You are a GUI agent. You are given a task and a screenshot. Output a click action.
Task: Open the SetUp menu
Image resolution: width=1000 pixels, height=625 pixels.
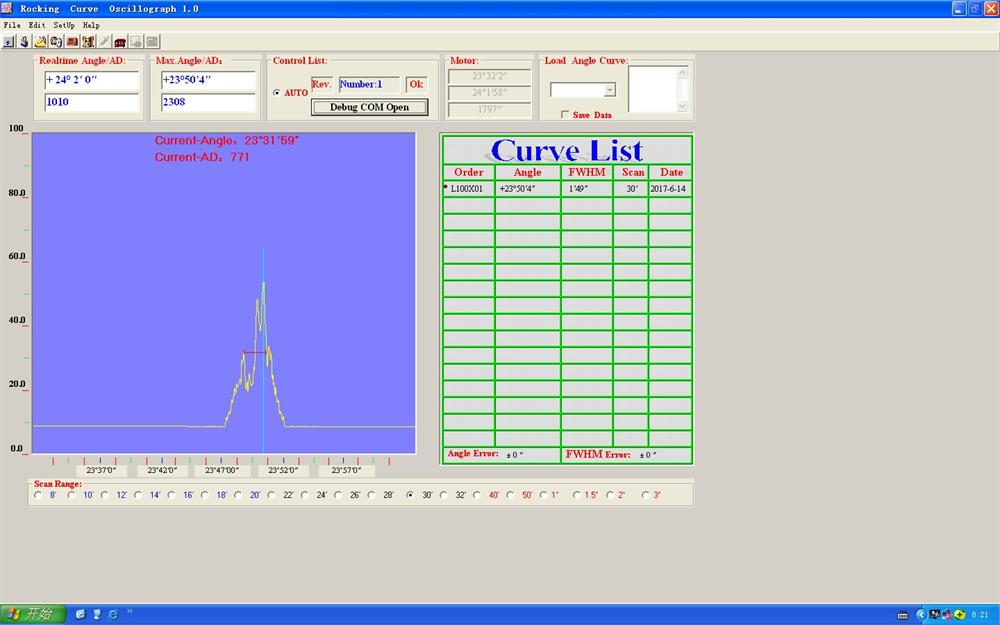[x=63, y=24]
